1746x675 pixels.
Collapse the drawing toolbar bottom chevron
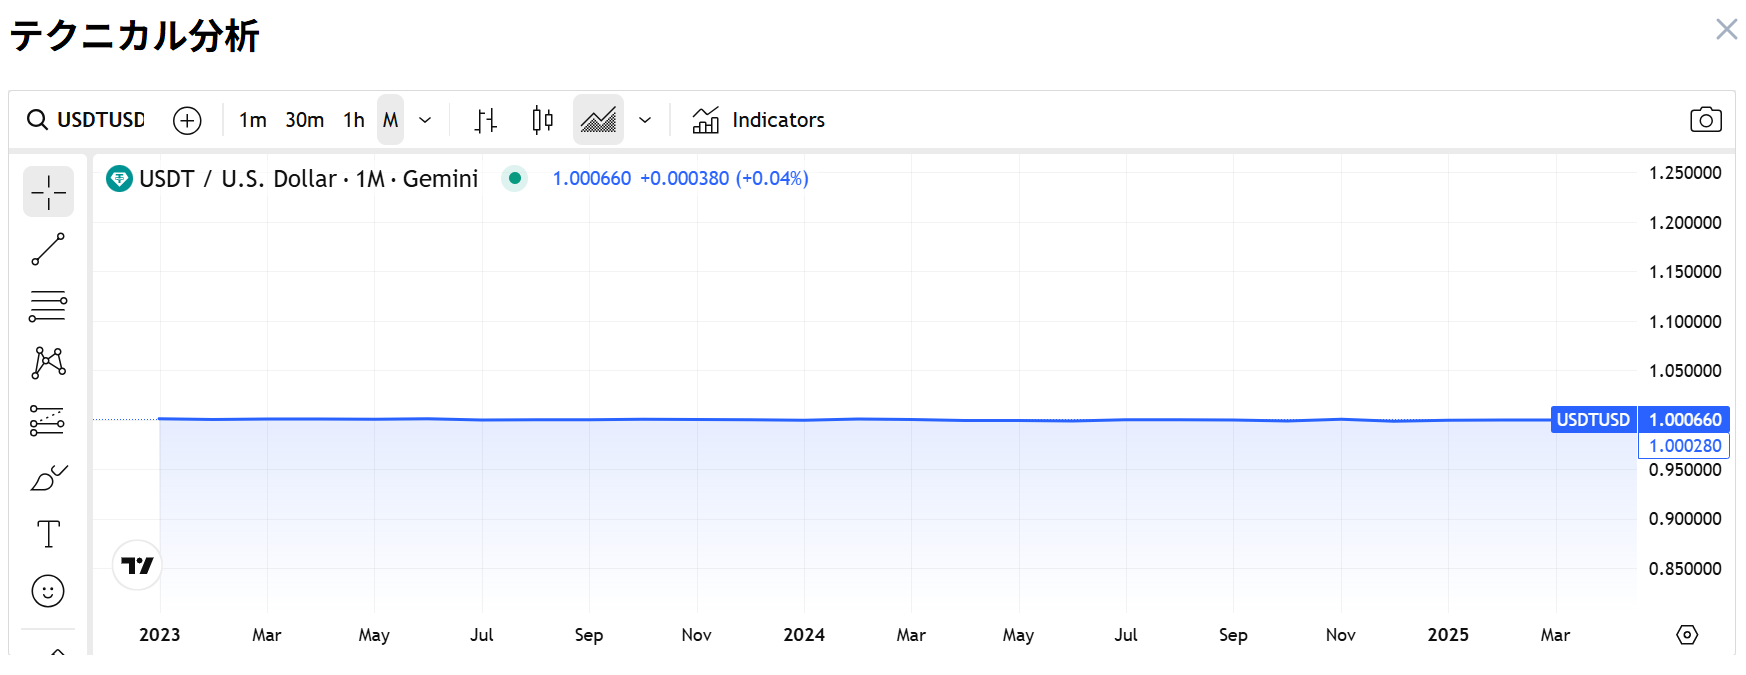pos(58,651)
